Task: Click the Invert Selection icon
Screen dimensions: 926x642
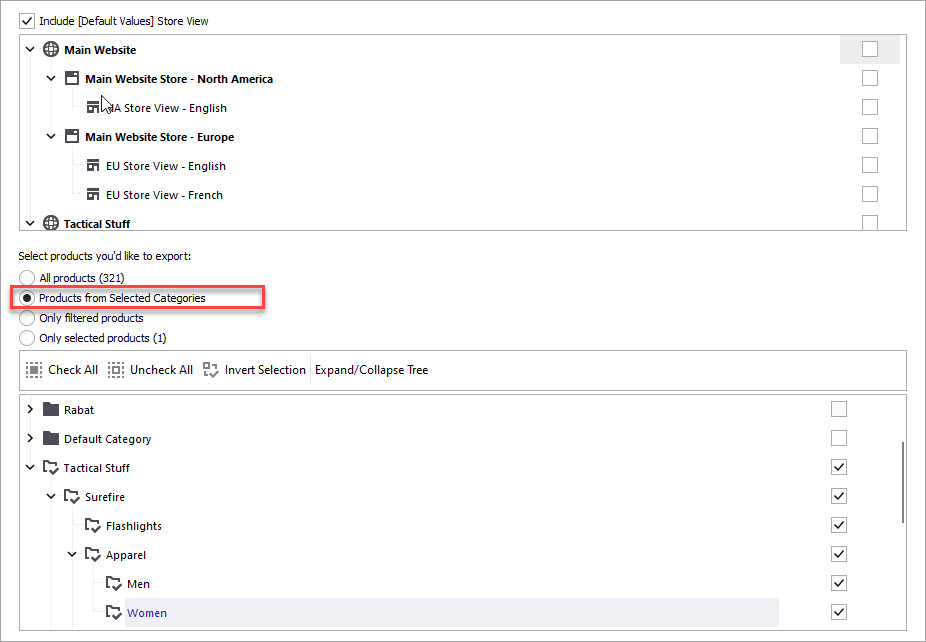Action: pyautogui.click(x=211, y=370)
